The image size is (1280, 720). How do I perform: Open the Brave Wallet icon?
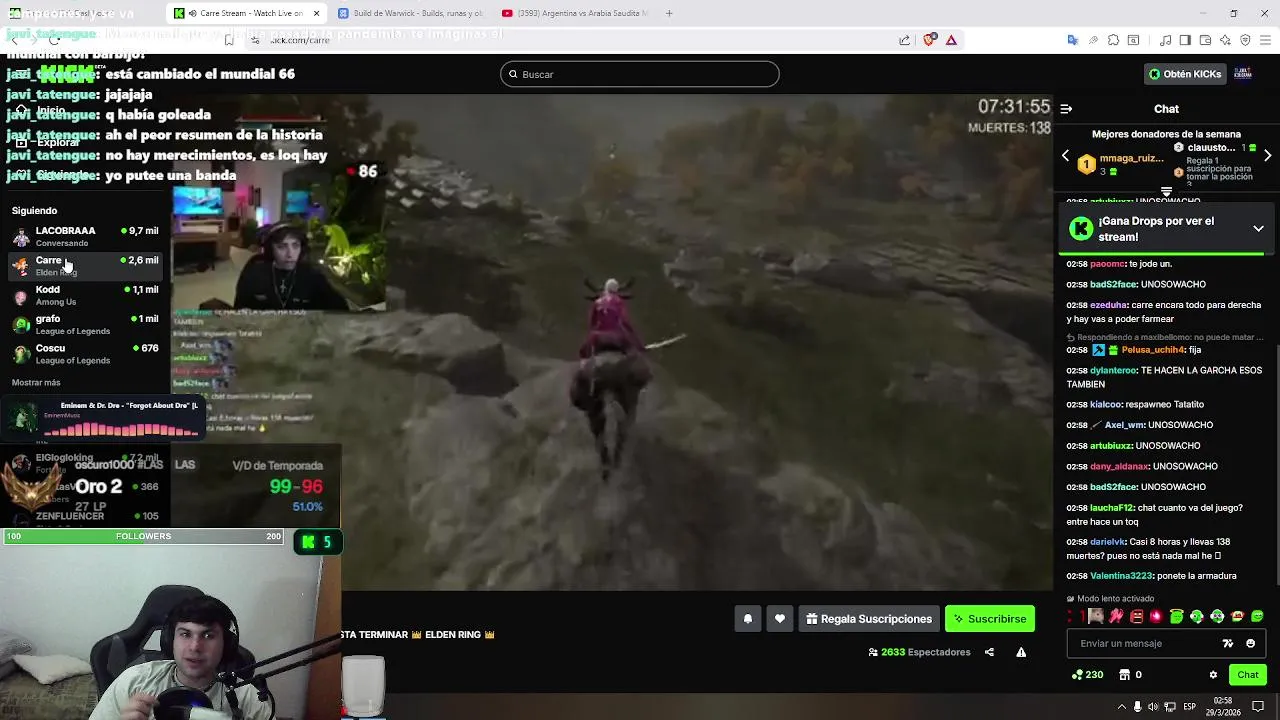(1205, 40)
